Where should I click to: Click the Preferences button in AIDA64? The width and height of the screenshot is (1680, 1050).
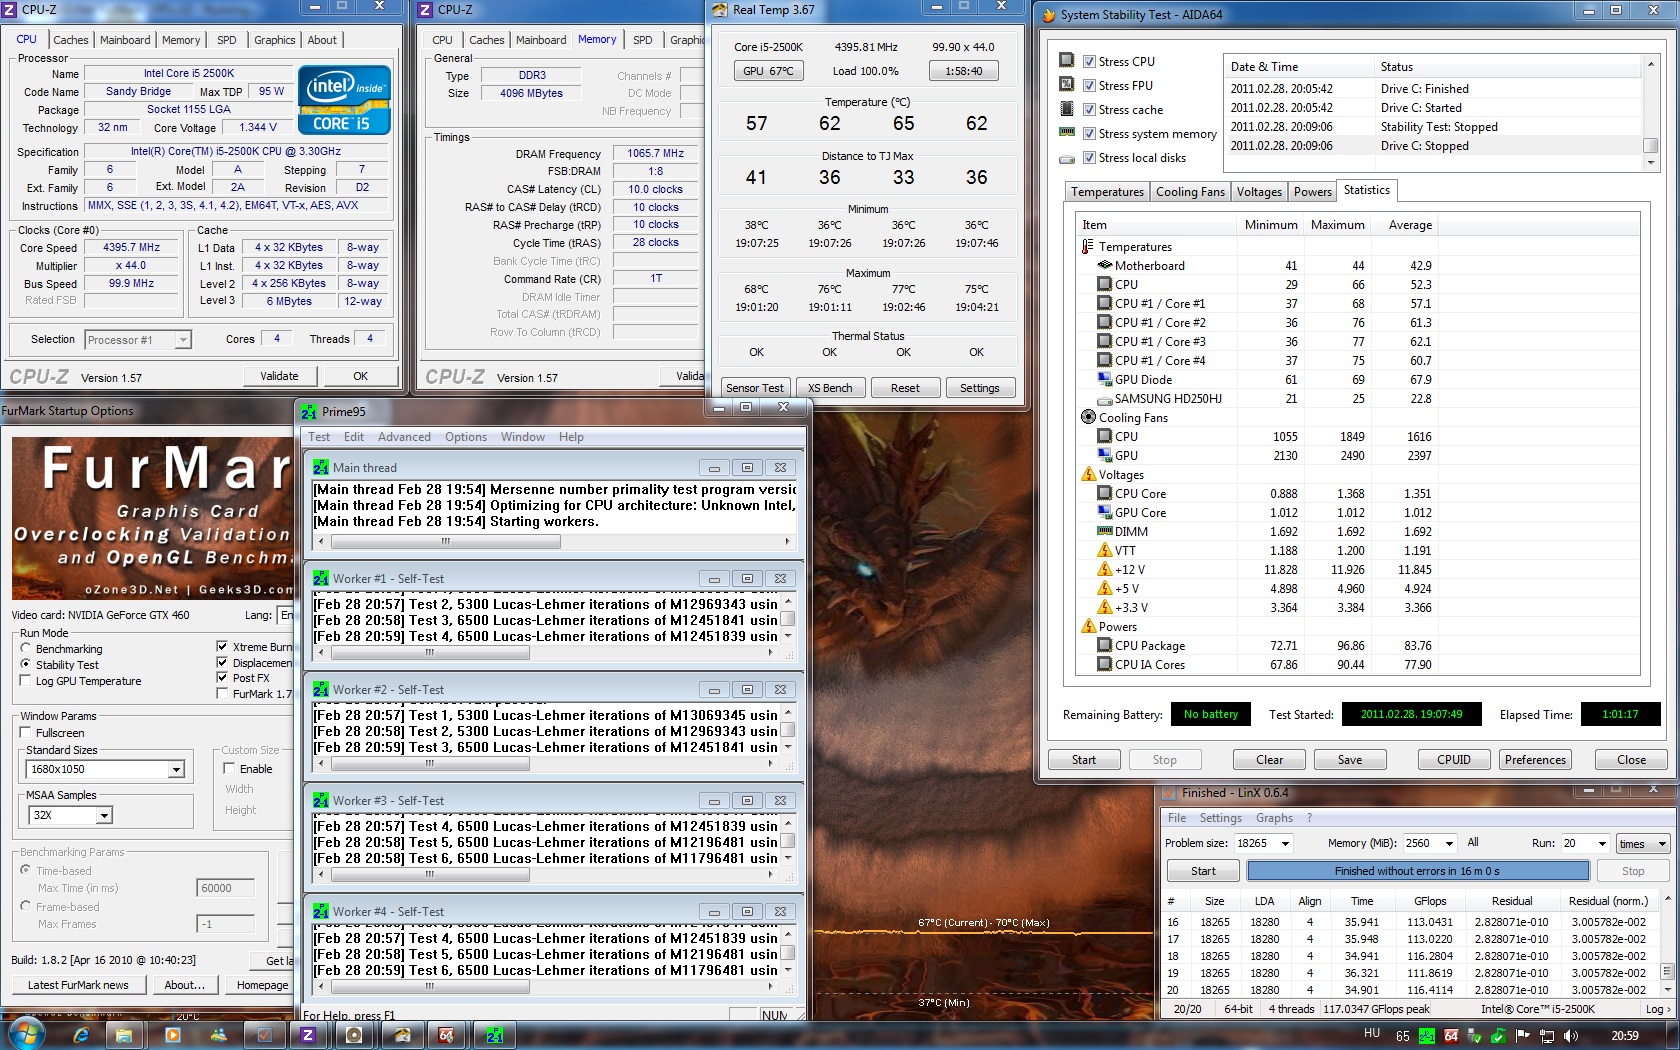pyautogui.click(x=1535, y=760)
